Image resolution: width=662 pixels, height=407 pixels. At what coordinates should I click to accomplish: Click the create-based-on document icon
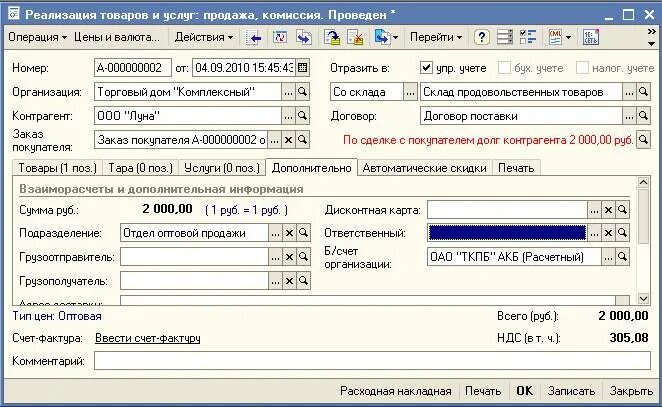click(382, 38)
